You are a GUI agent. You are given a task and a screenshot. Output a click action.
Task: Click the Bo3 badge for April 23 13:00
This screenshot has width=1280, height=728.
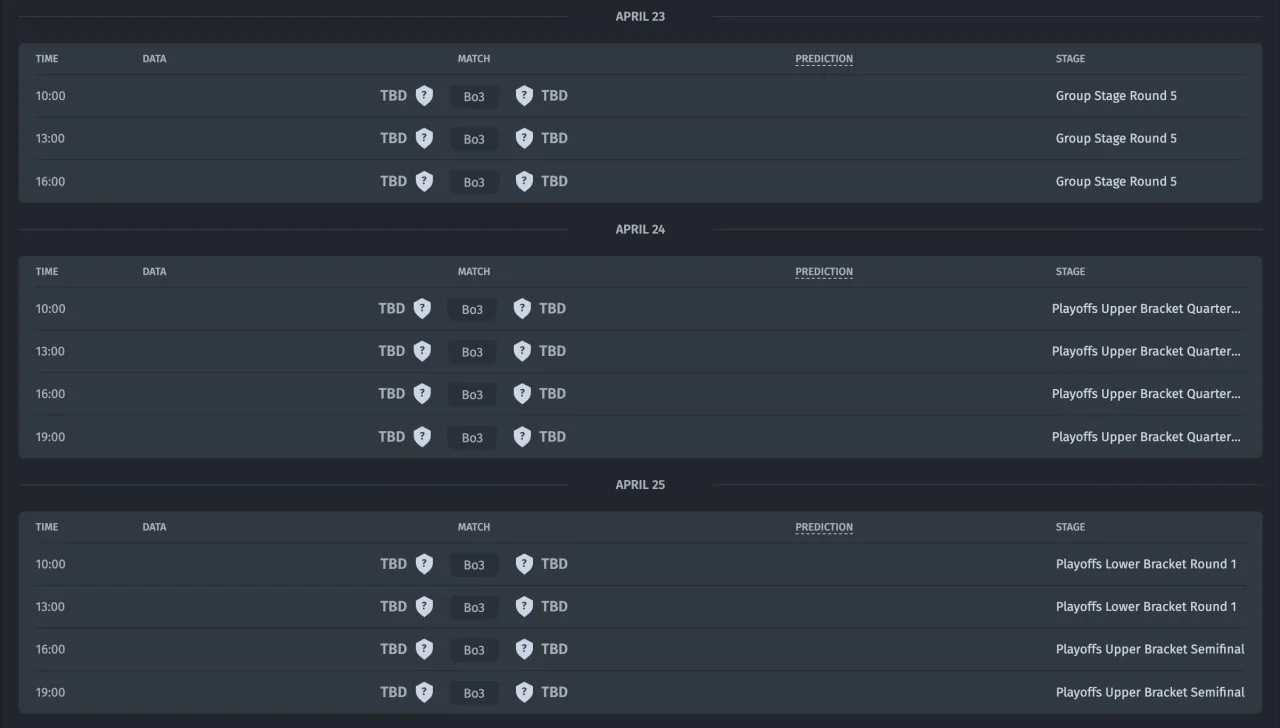(x=474, y=139)
